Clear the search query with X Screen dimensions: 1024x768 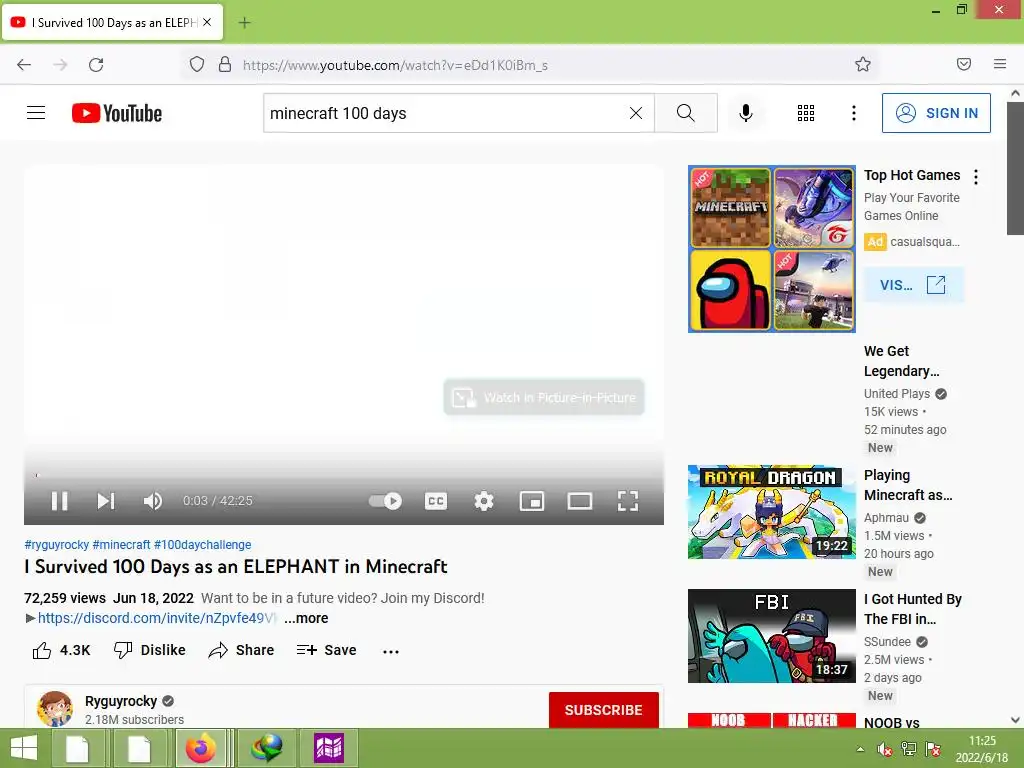click(636, 113)
